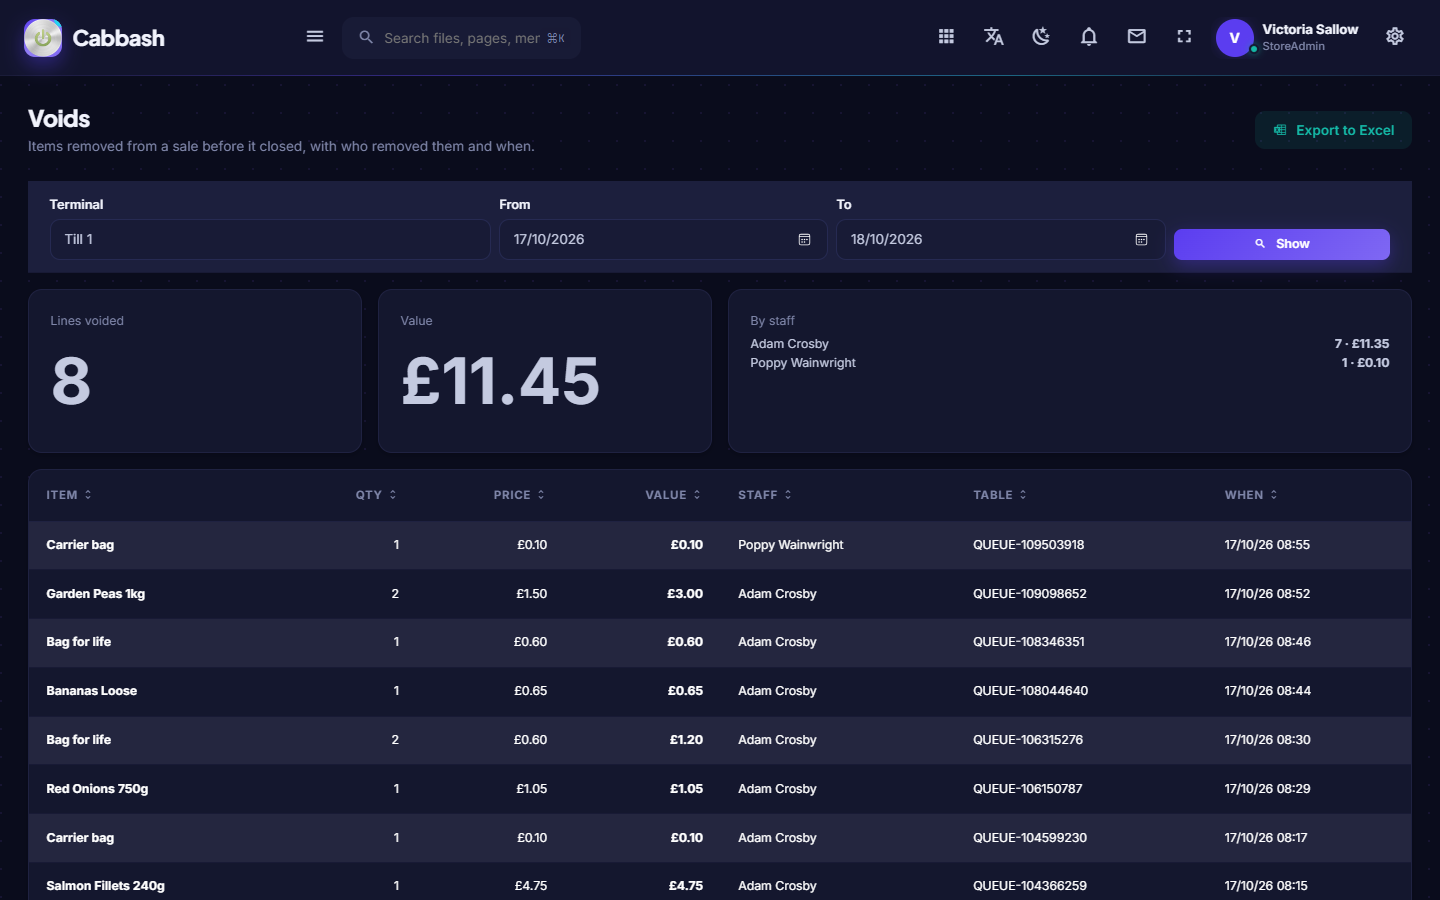Click the Cabbash logo icon
Image resolution: width=1440 pixels, height=900 pixels.
click(43, 38)
